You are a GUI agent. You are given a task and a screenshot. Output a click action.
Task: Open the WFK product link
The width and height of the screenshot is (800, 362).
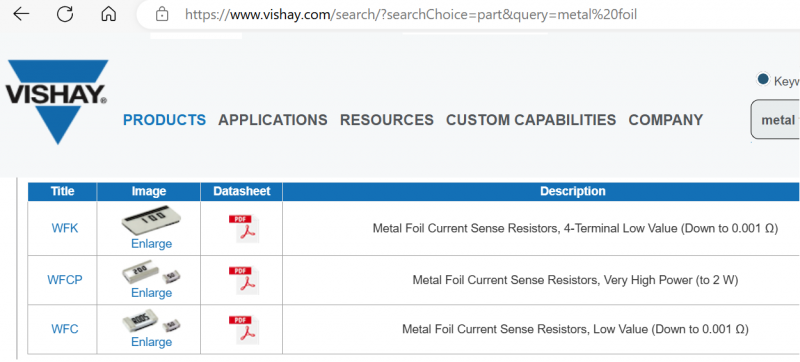pos(65,228)
